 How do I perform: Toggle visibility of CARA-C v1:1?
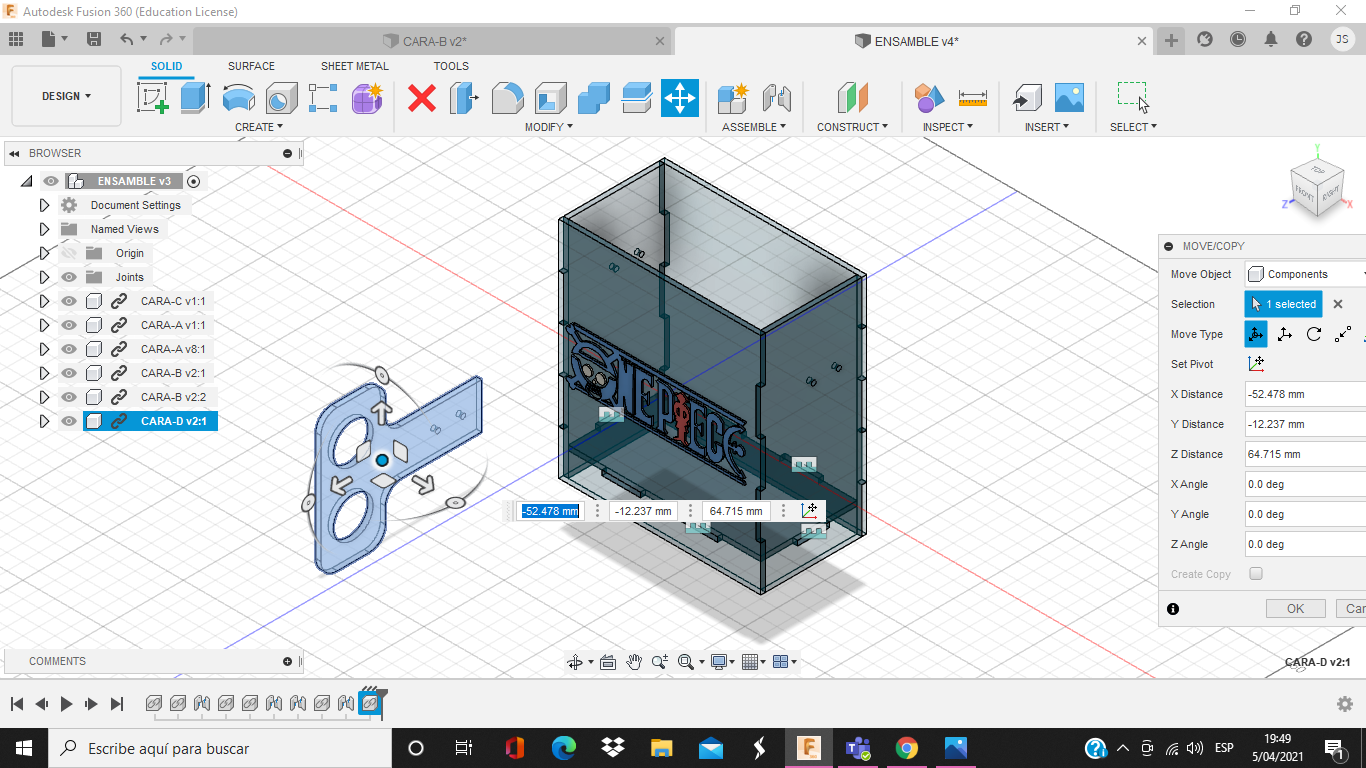point(69,301)
